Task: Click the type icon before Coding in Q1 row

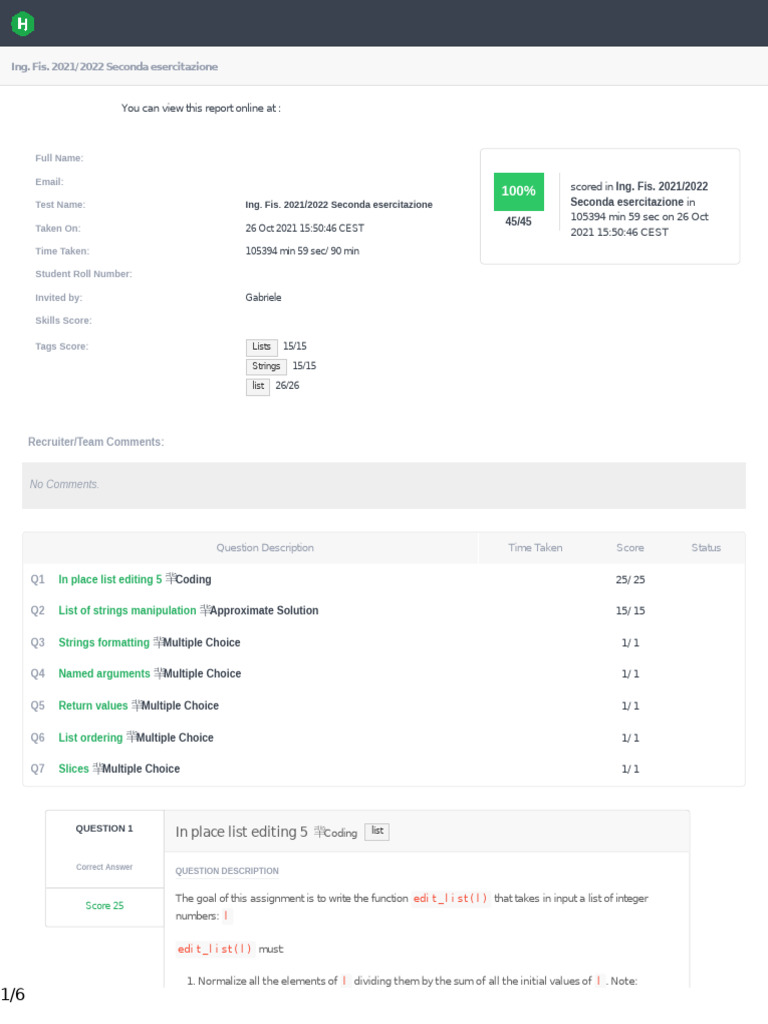Action: tap(170, 579)
